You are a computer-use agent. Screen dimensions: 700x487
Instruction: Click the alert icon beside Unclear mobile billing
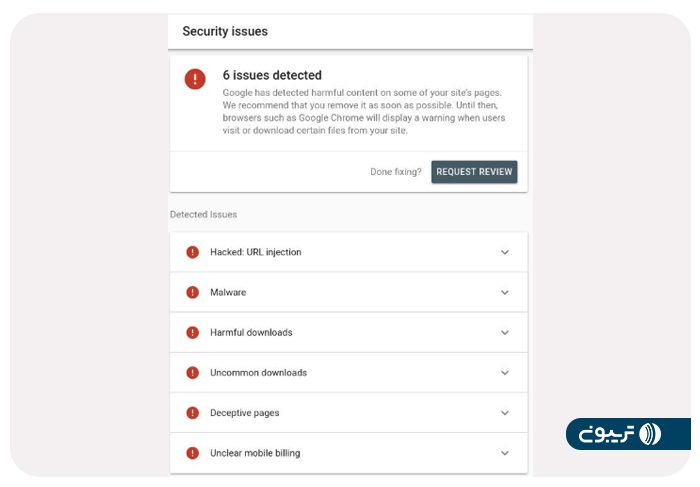(x=193, y=452)
